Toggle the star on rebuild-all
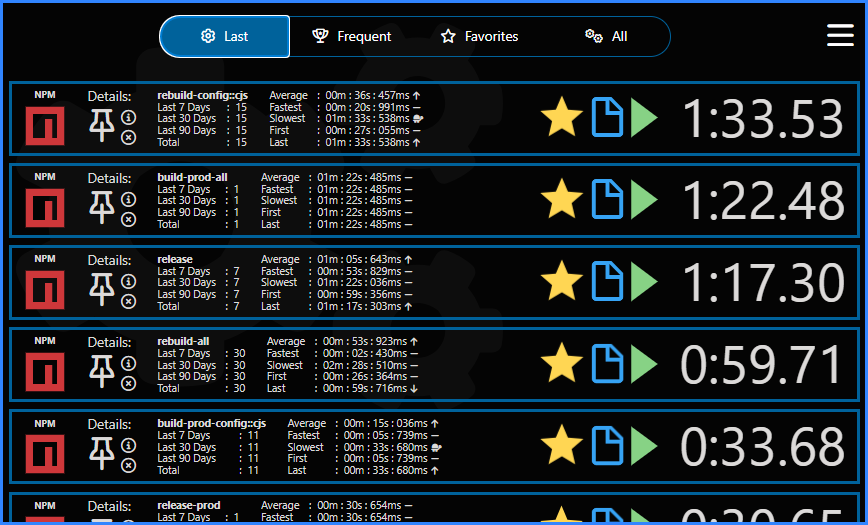The width and height of the screenshot is (868, 525). (562, 364)
